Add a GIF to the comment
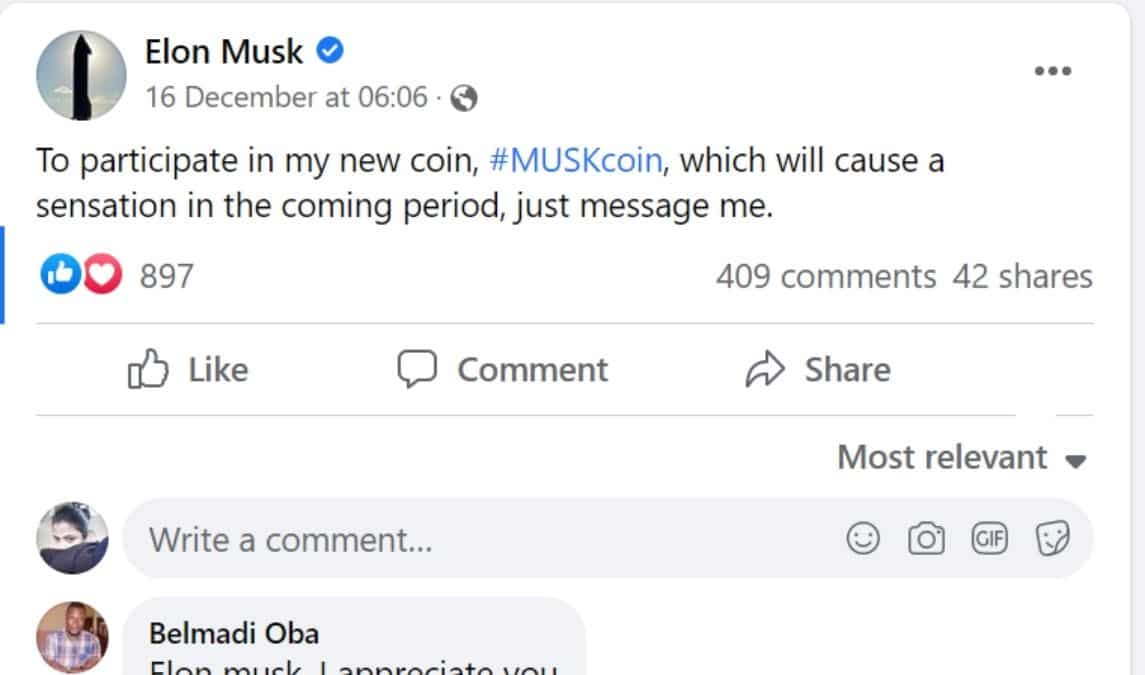Image resolution: width=1145 pixels, height=675 pixels. click(x=989, y=538)
